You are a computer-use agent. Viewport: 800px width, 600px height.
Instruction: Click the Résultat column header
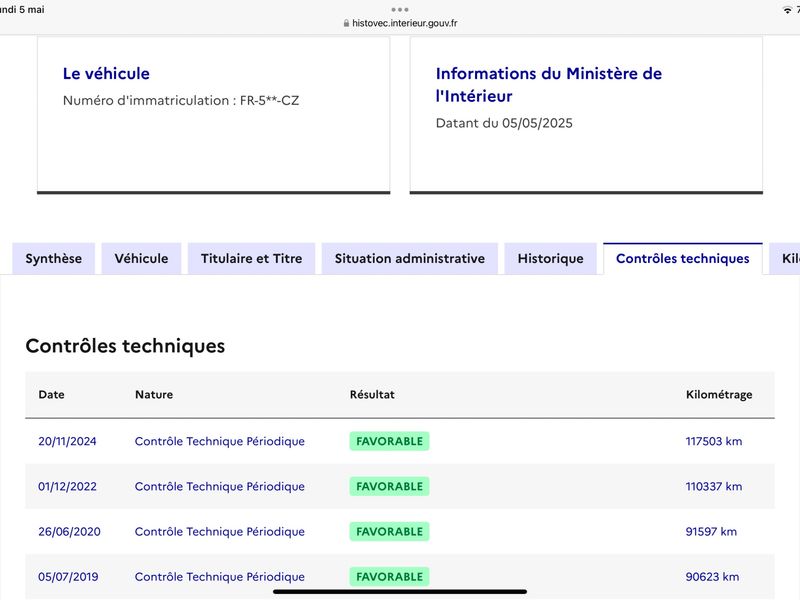pyautogui.click(x=372, y=394)
